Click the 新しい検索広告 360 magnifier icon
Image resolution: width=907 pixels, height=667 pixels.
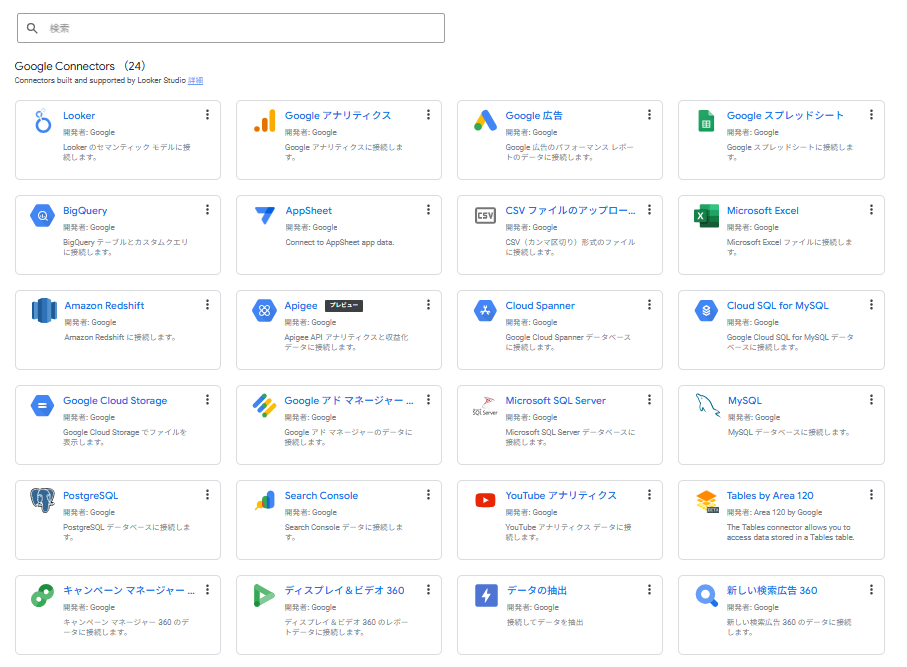706,595
